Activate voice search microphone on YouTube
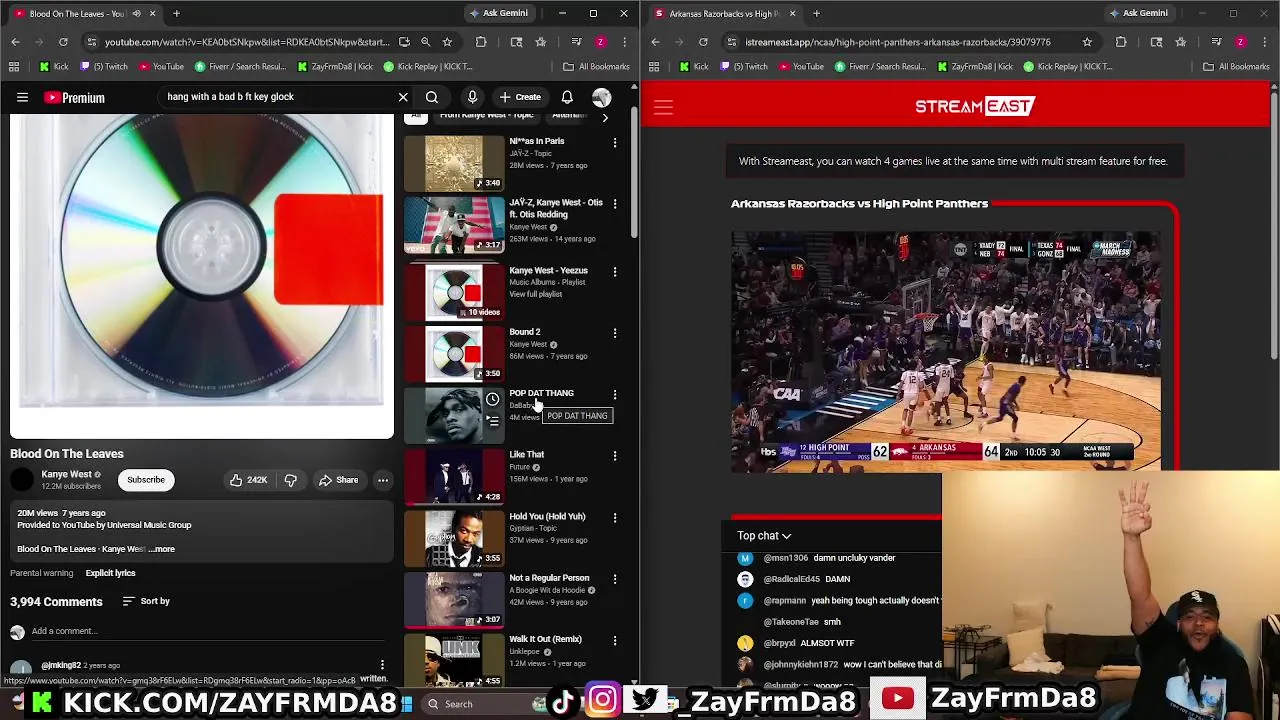 [x=472, y=97]
